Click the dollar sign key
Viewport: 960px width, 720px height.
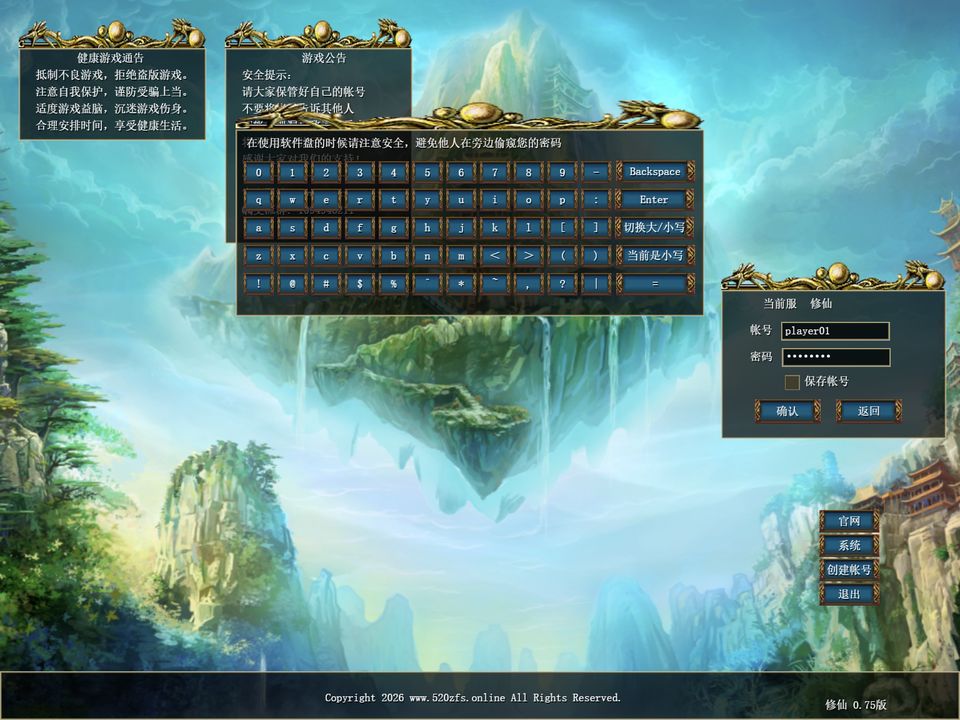[x=359, y=283]
